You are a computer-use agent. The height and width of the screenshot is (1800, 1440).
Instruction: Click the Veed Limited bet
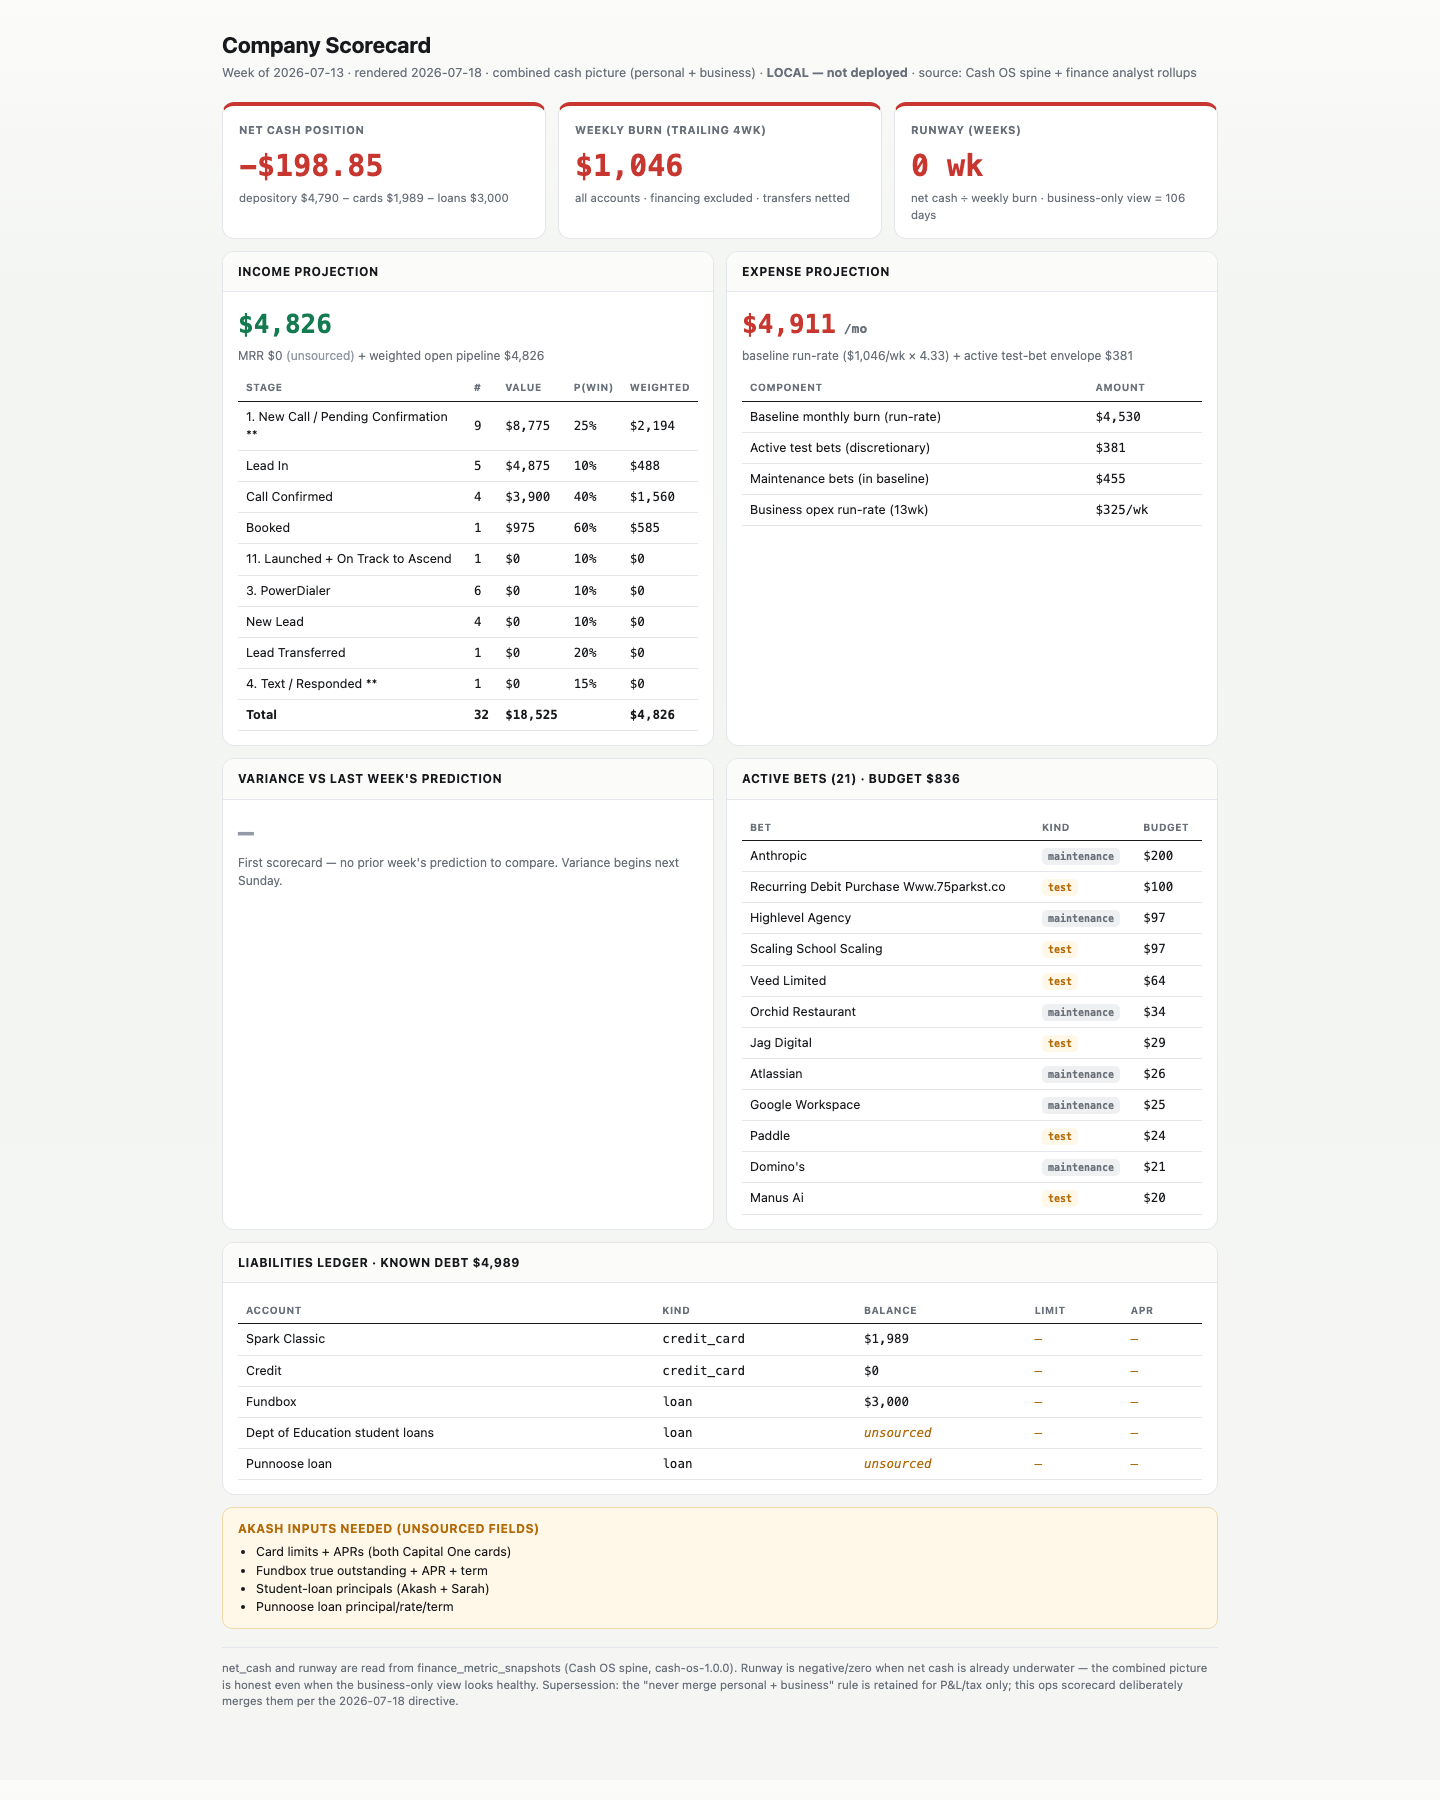click(x=788, y=981)
